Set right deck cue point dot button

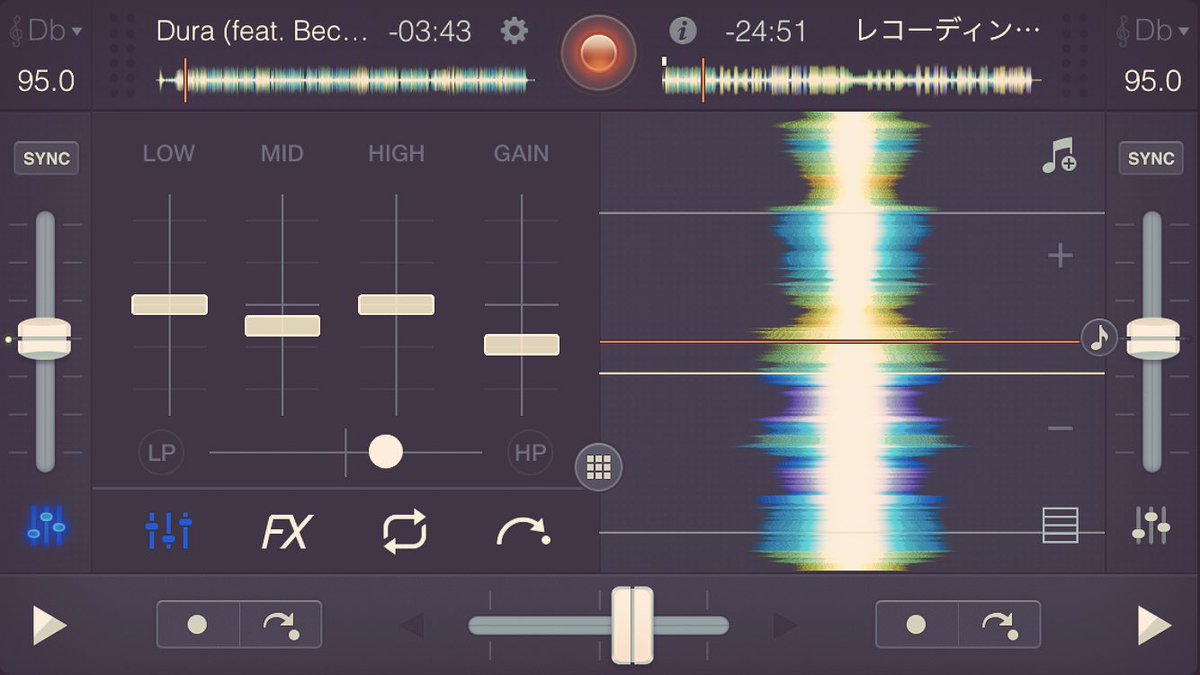[x=917, y=624]
